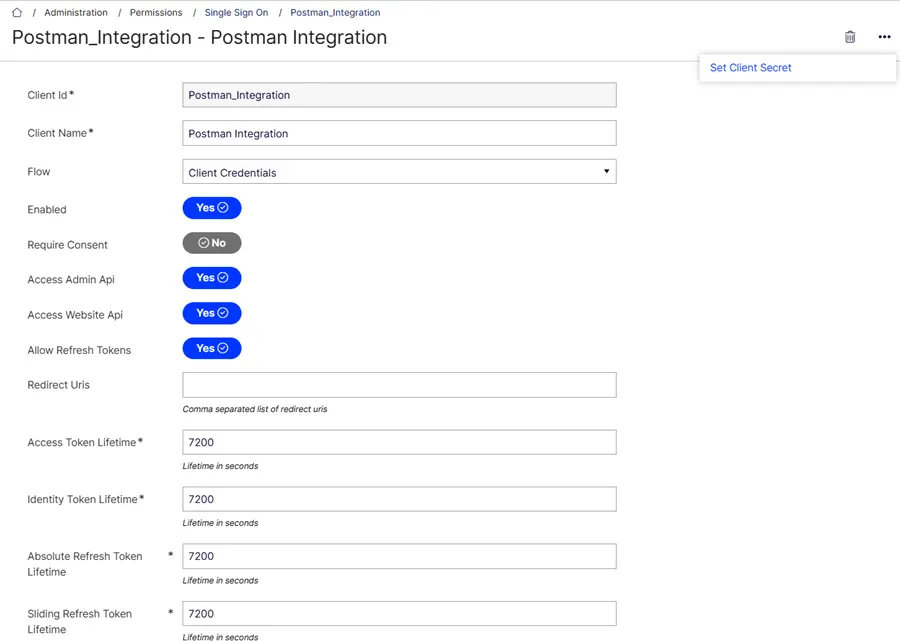Open the three-dots more options menu

(884, 37)
